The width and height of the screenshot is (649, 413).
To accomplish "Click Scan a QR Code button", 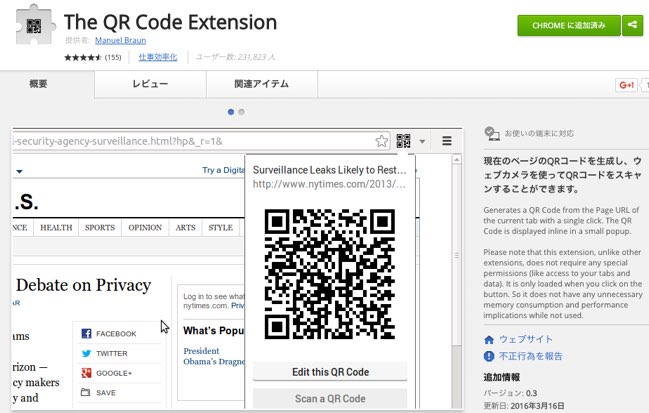I will coord(330,399).
